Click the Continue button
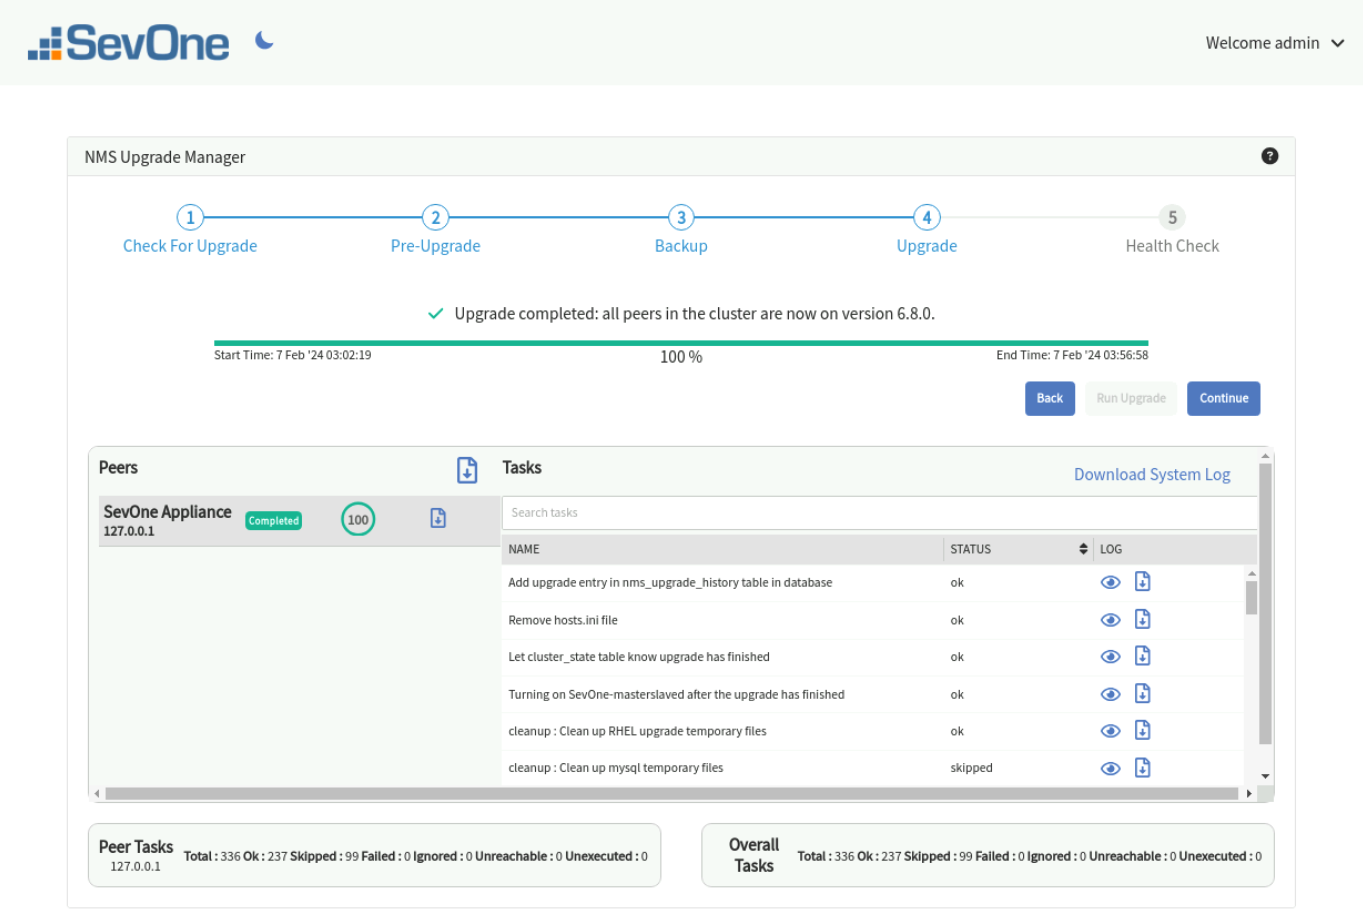1363x912 pixels. pyautogui.click(x=1224, y=398)
